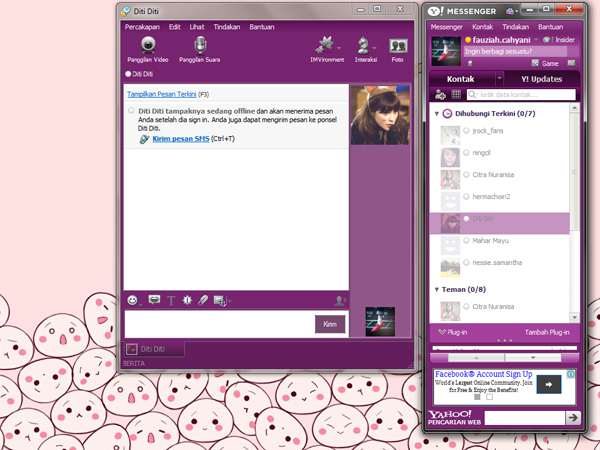The image size is (600, 450).
Task: Open the Messenger menu
Action: point(447,27)
